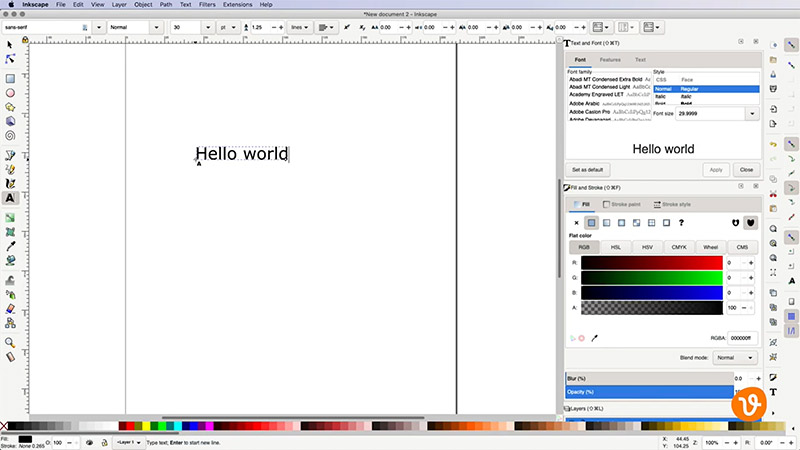800x450 pixels.
Task: Click the subscript toggle in text toolbar
Action: [x=362, y=27]
